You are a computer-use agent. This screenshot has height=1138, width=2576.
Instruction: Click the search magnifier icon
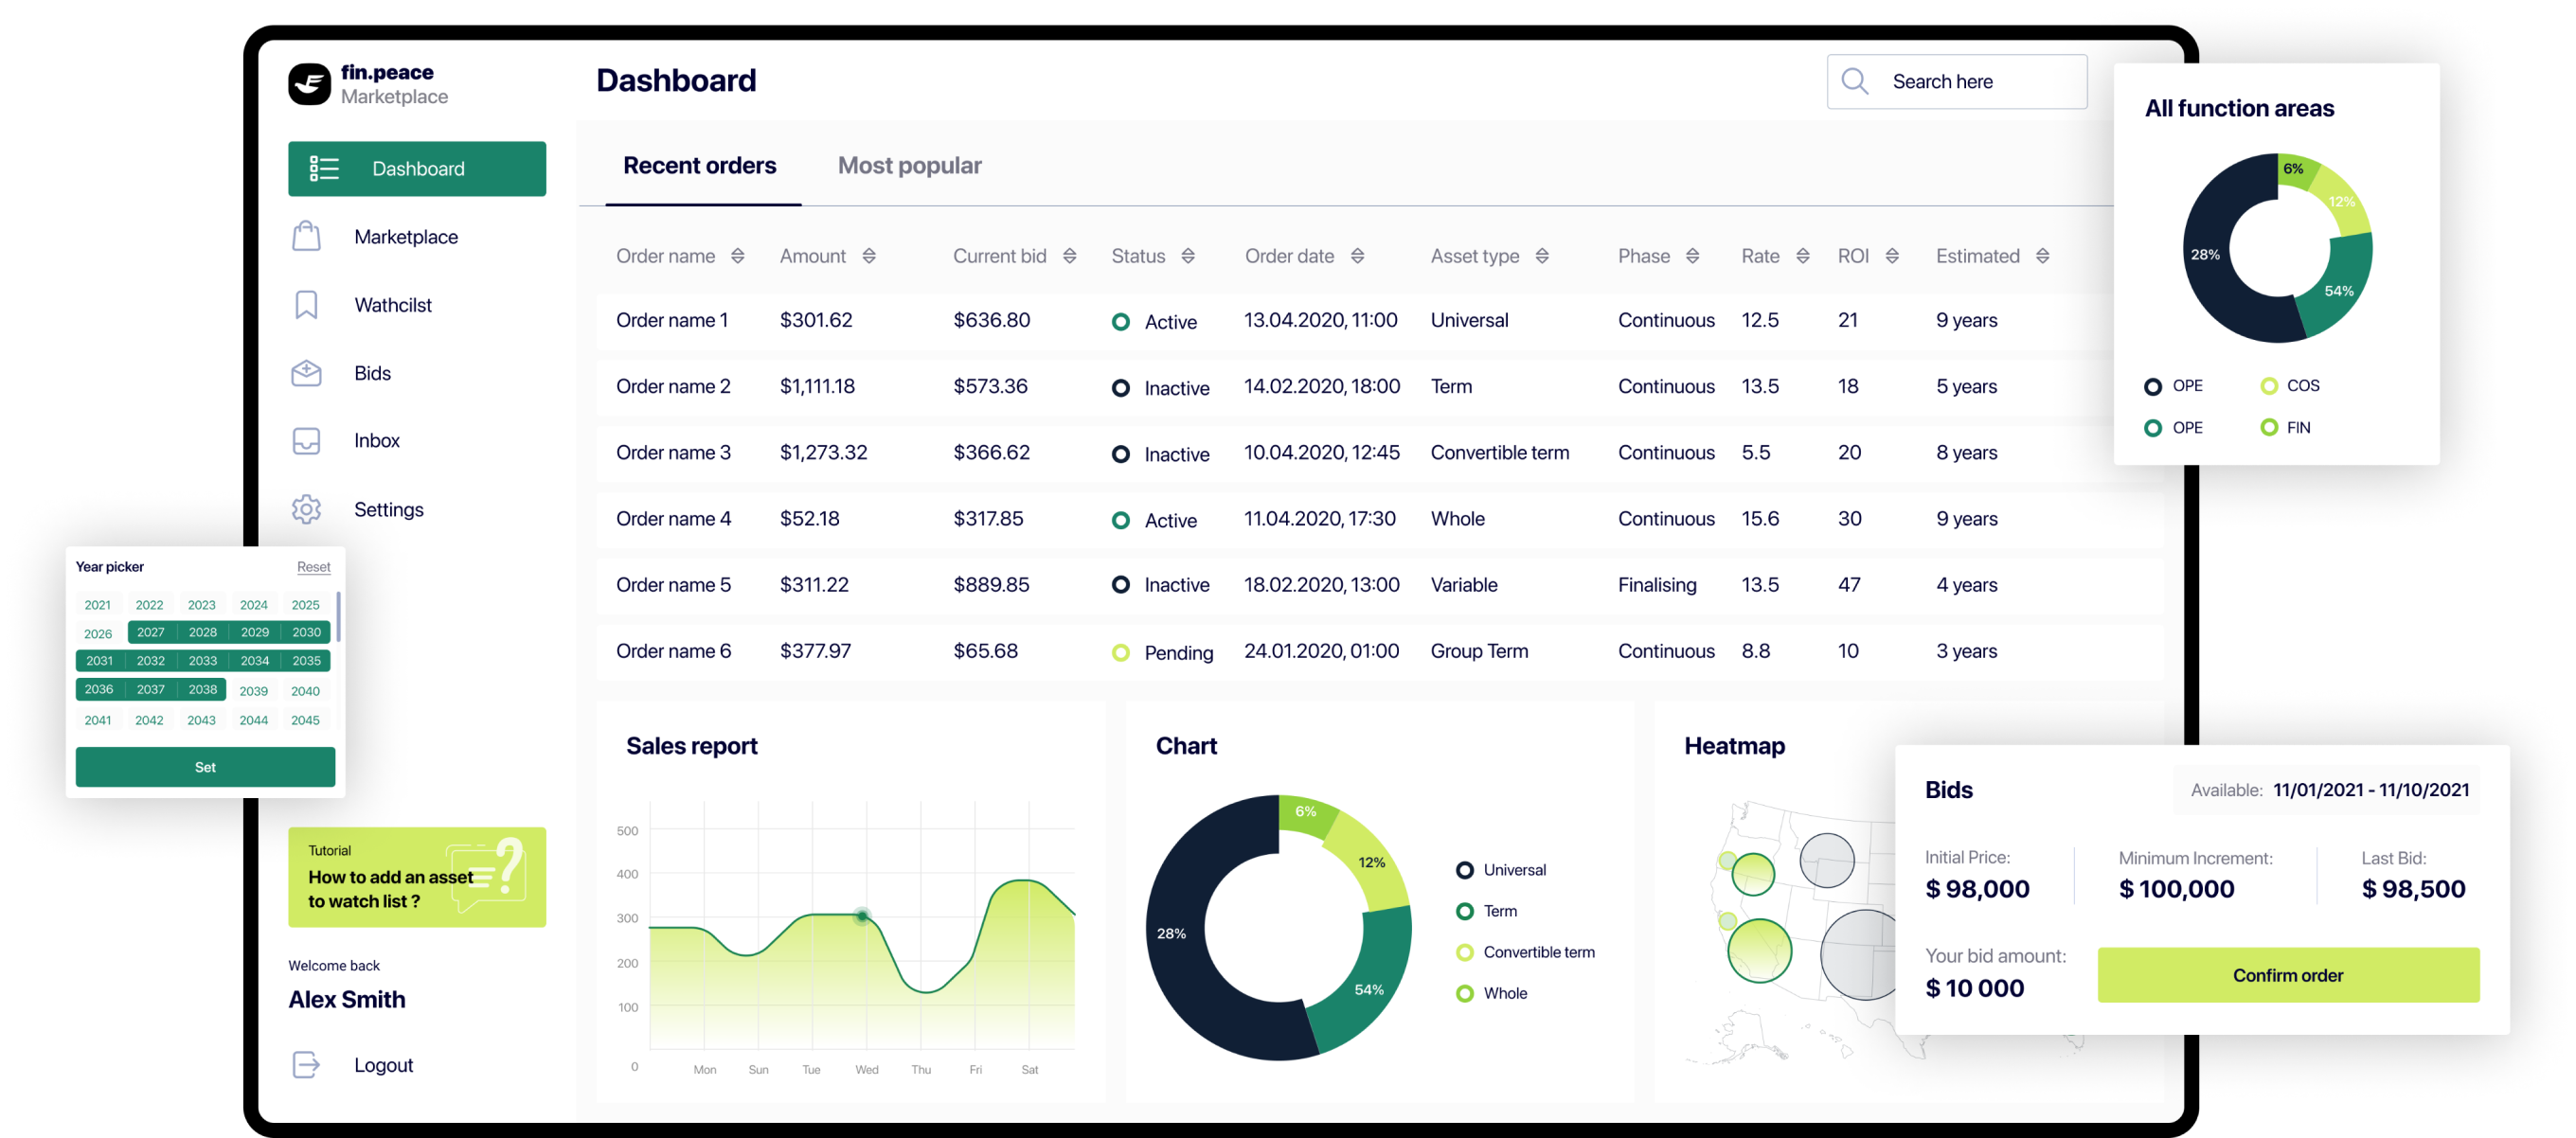[x=1855, y=81]
